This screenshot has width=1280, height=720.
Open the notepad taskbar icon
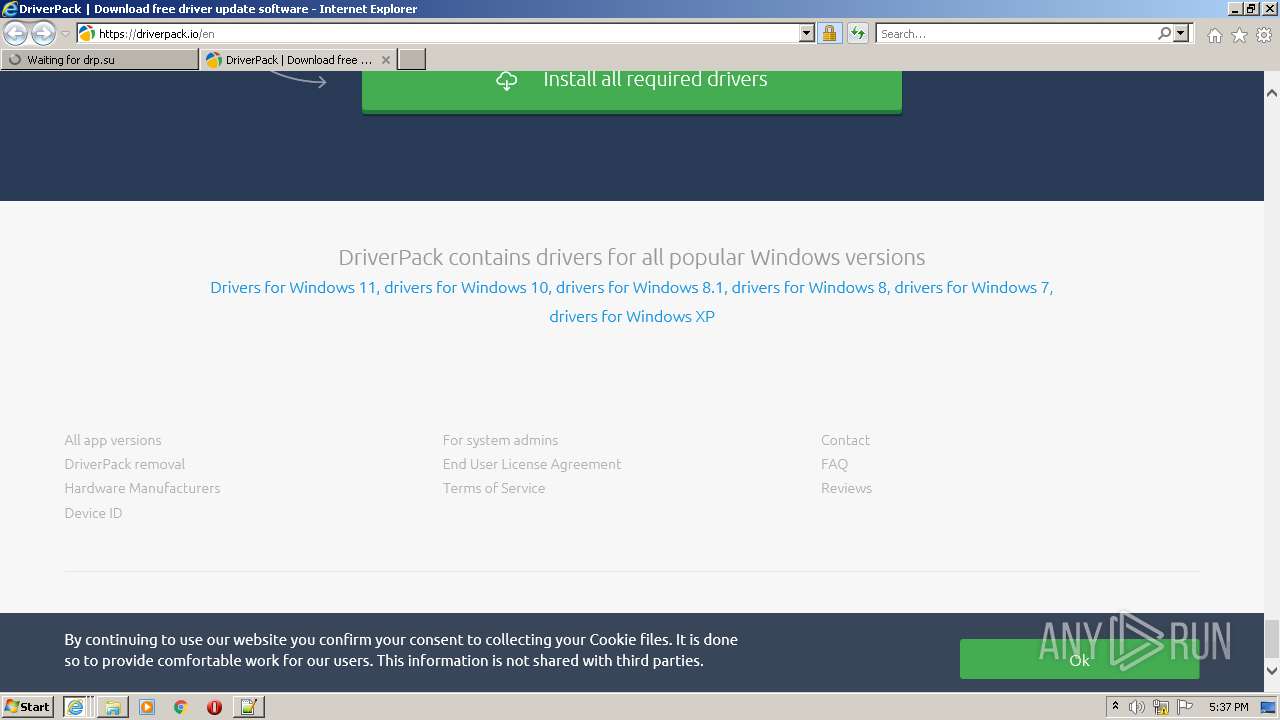[x=248, y=707]
